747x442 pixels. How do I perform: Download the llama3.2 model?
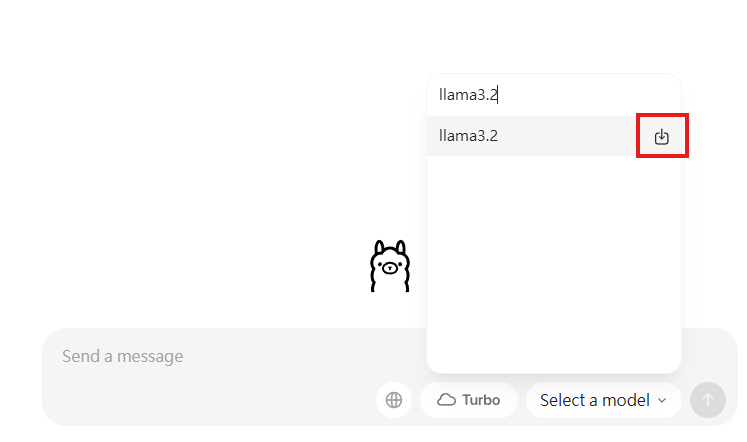pos(661,137)
